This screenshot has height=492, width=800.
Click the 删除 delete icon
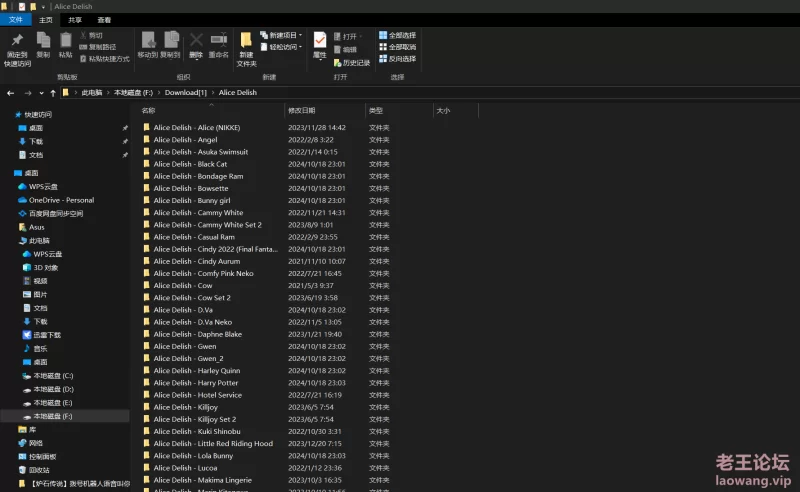(196, 40)
